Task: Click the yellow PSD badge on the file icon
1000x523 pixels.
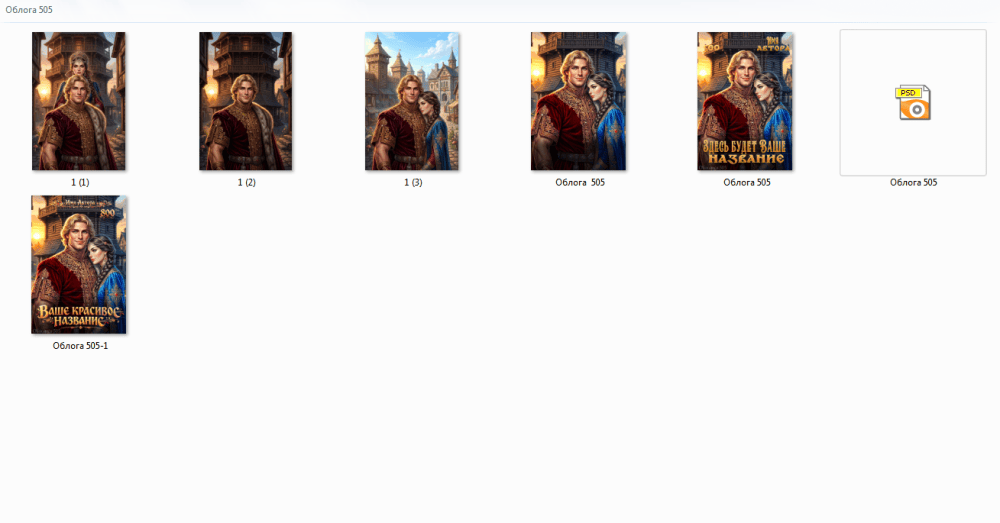Action: 908,93
